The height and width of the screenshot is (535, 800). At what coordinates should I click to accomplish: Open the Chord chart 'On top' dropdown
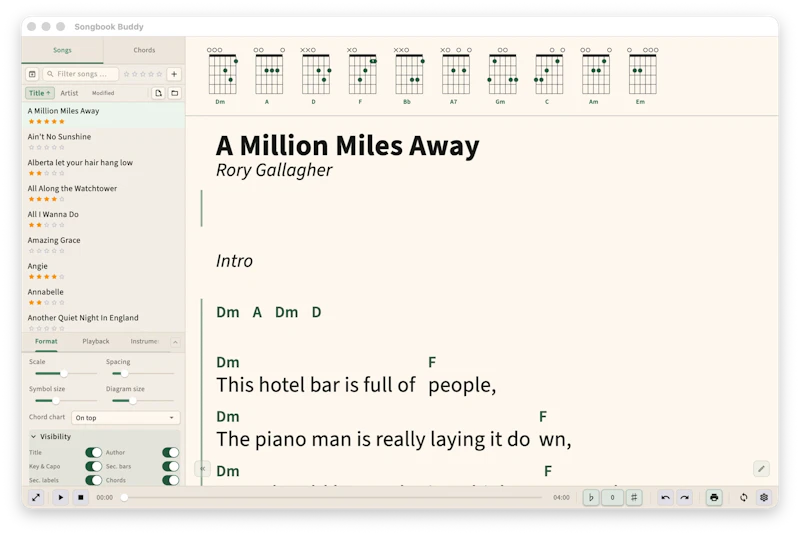[126, 418]
